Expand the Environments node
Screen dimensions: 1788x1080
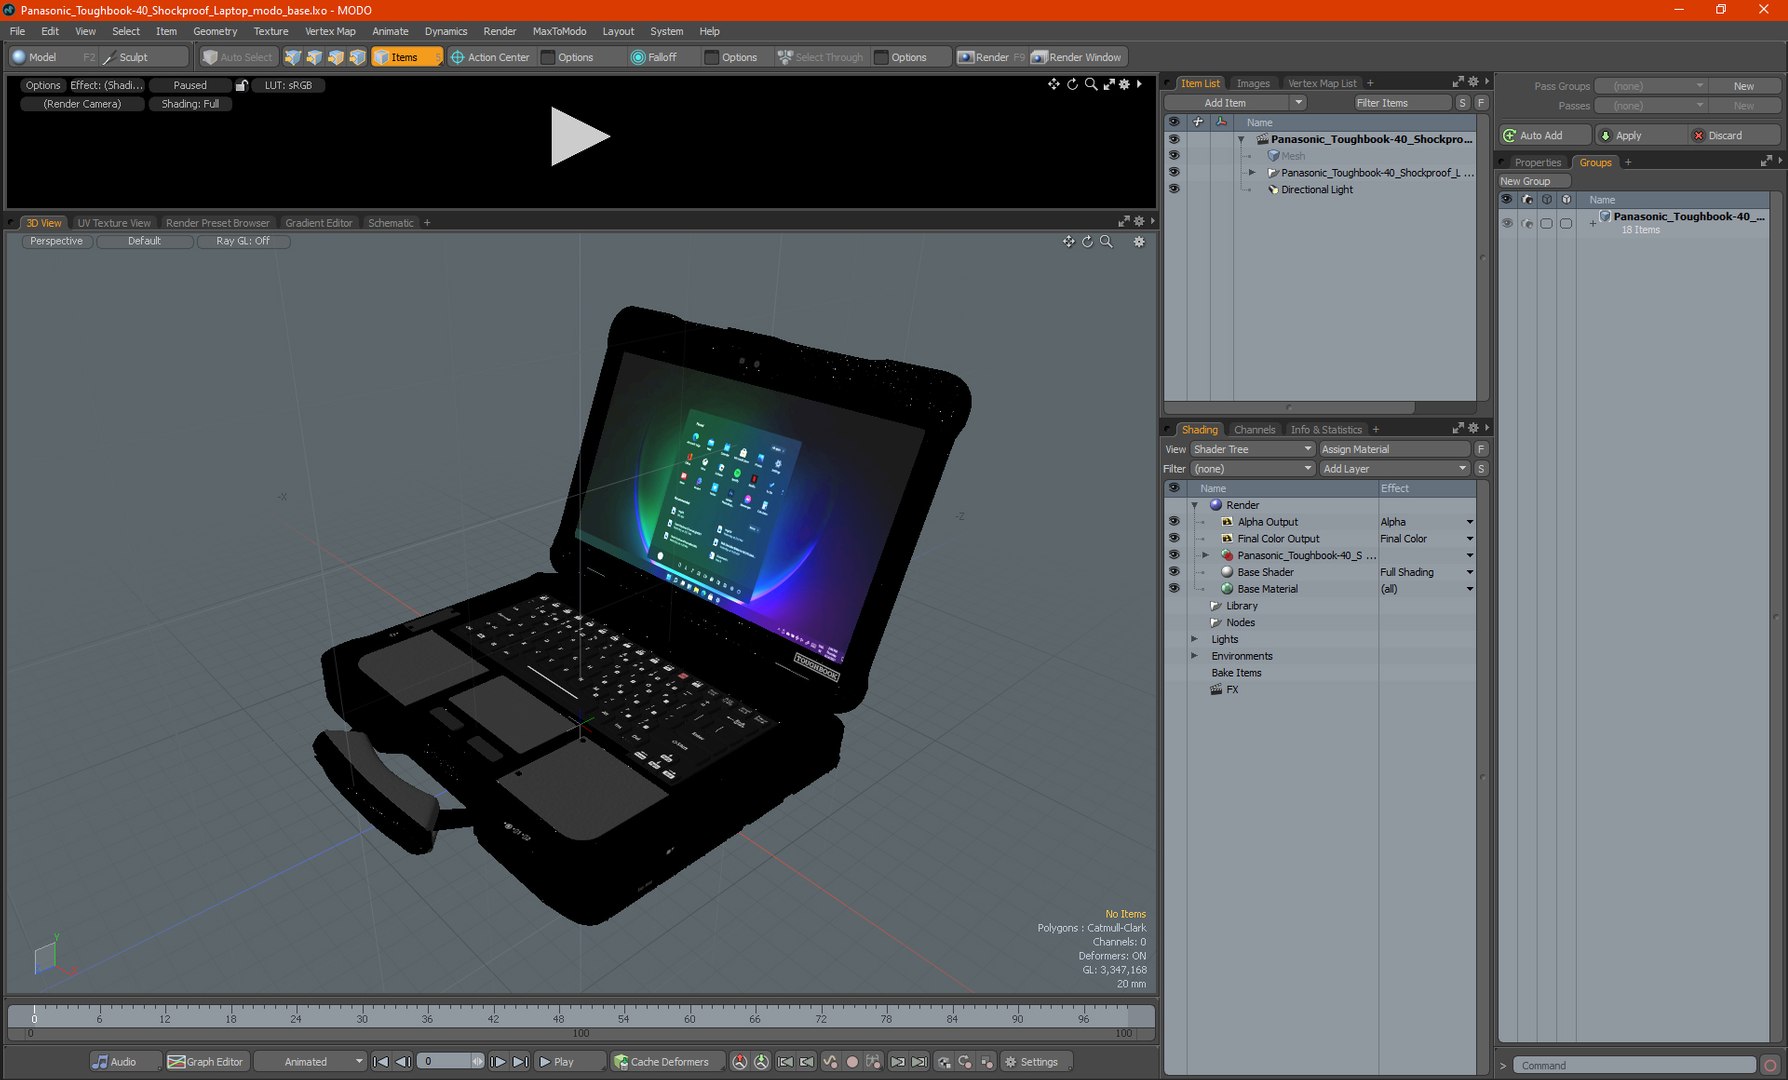click(x=1194, y=656)
